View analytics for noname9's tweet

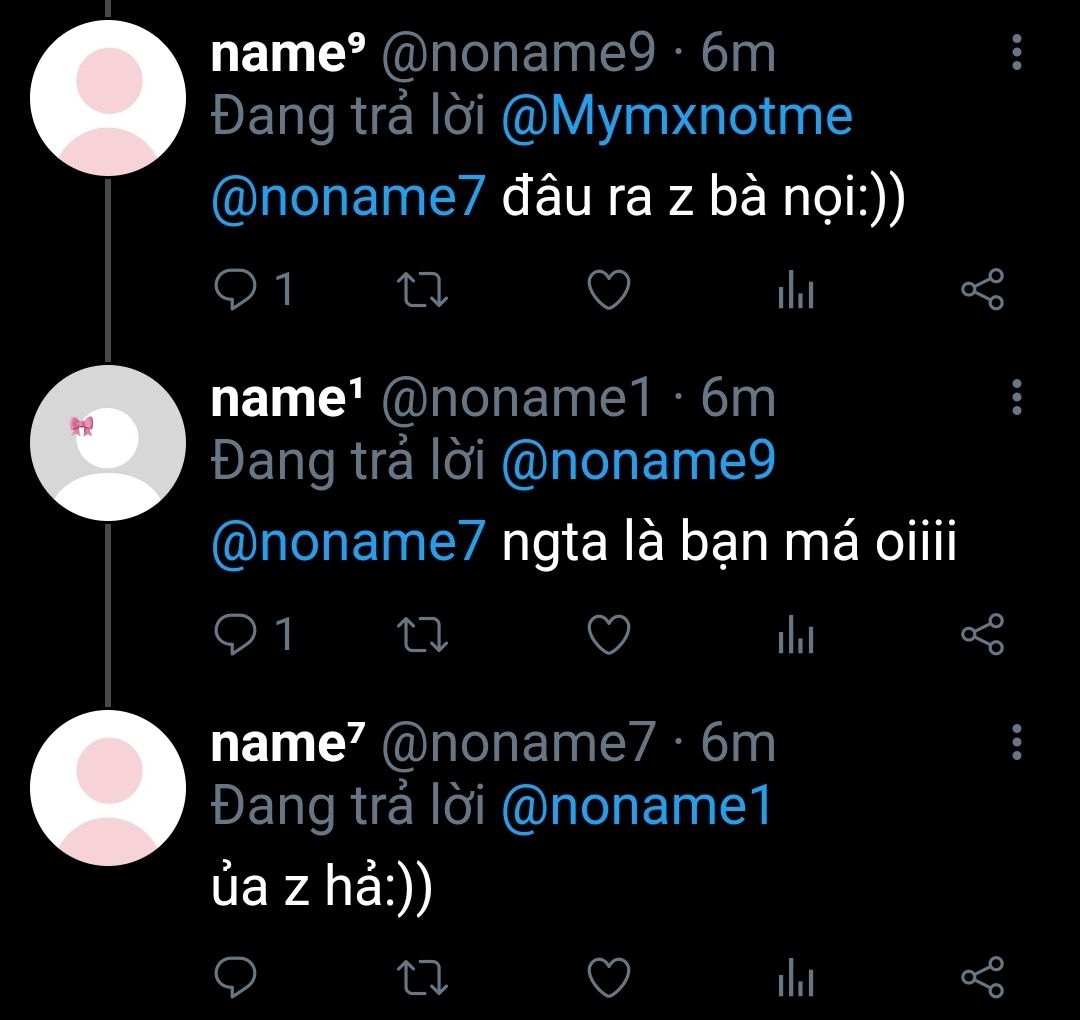click(x=796, y=291)
